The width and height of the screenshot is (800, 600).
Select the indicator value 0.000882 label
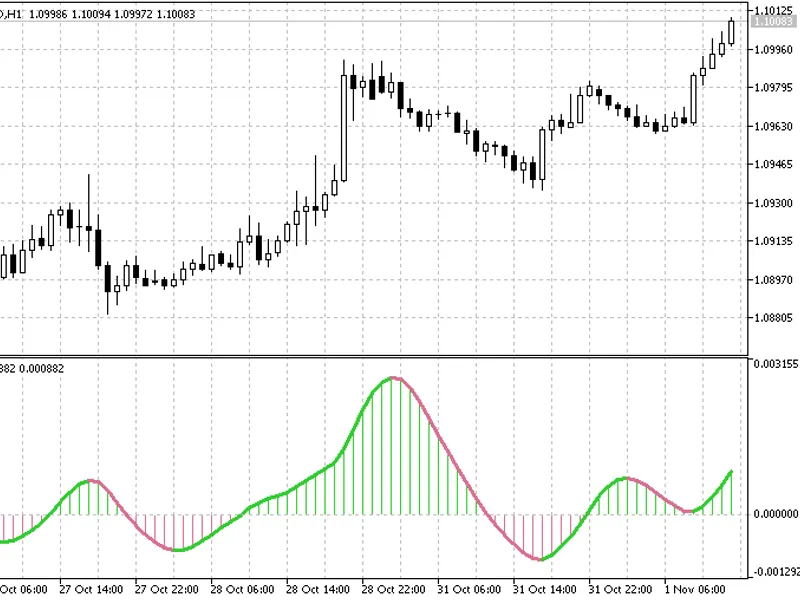(41, 368)
